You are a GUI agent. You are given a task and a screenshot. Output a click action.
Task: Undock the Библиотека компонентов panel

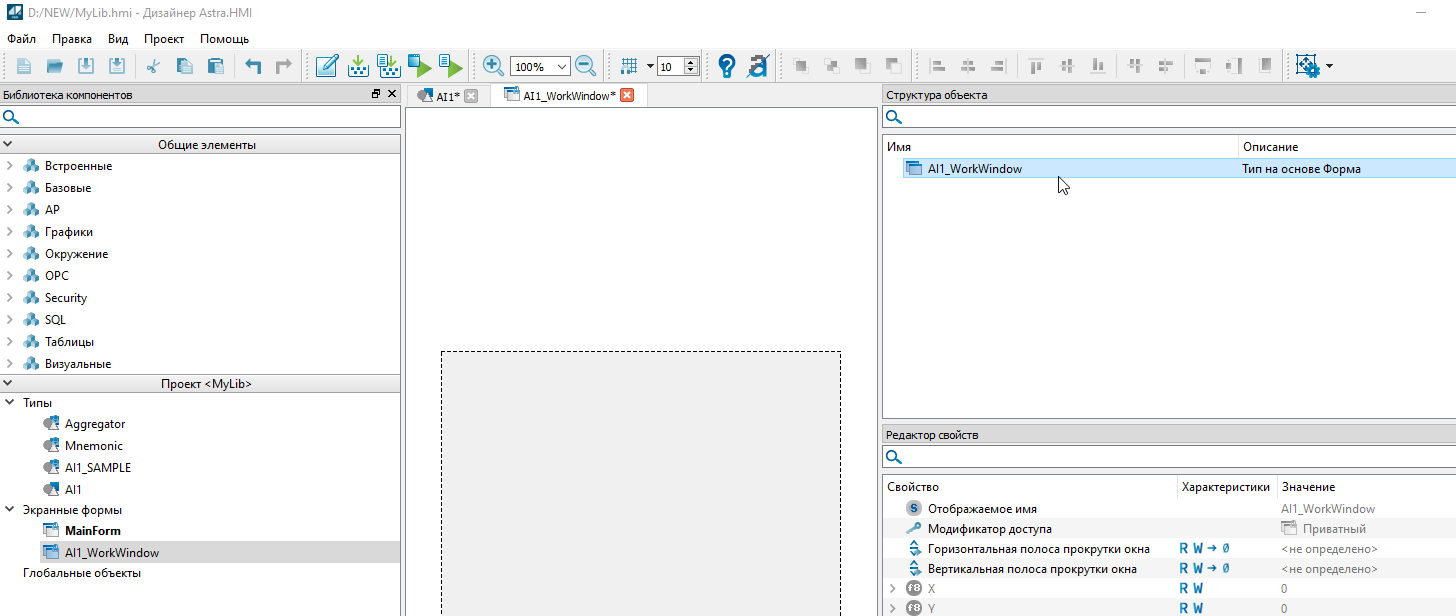coord(376,94)
